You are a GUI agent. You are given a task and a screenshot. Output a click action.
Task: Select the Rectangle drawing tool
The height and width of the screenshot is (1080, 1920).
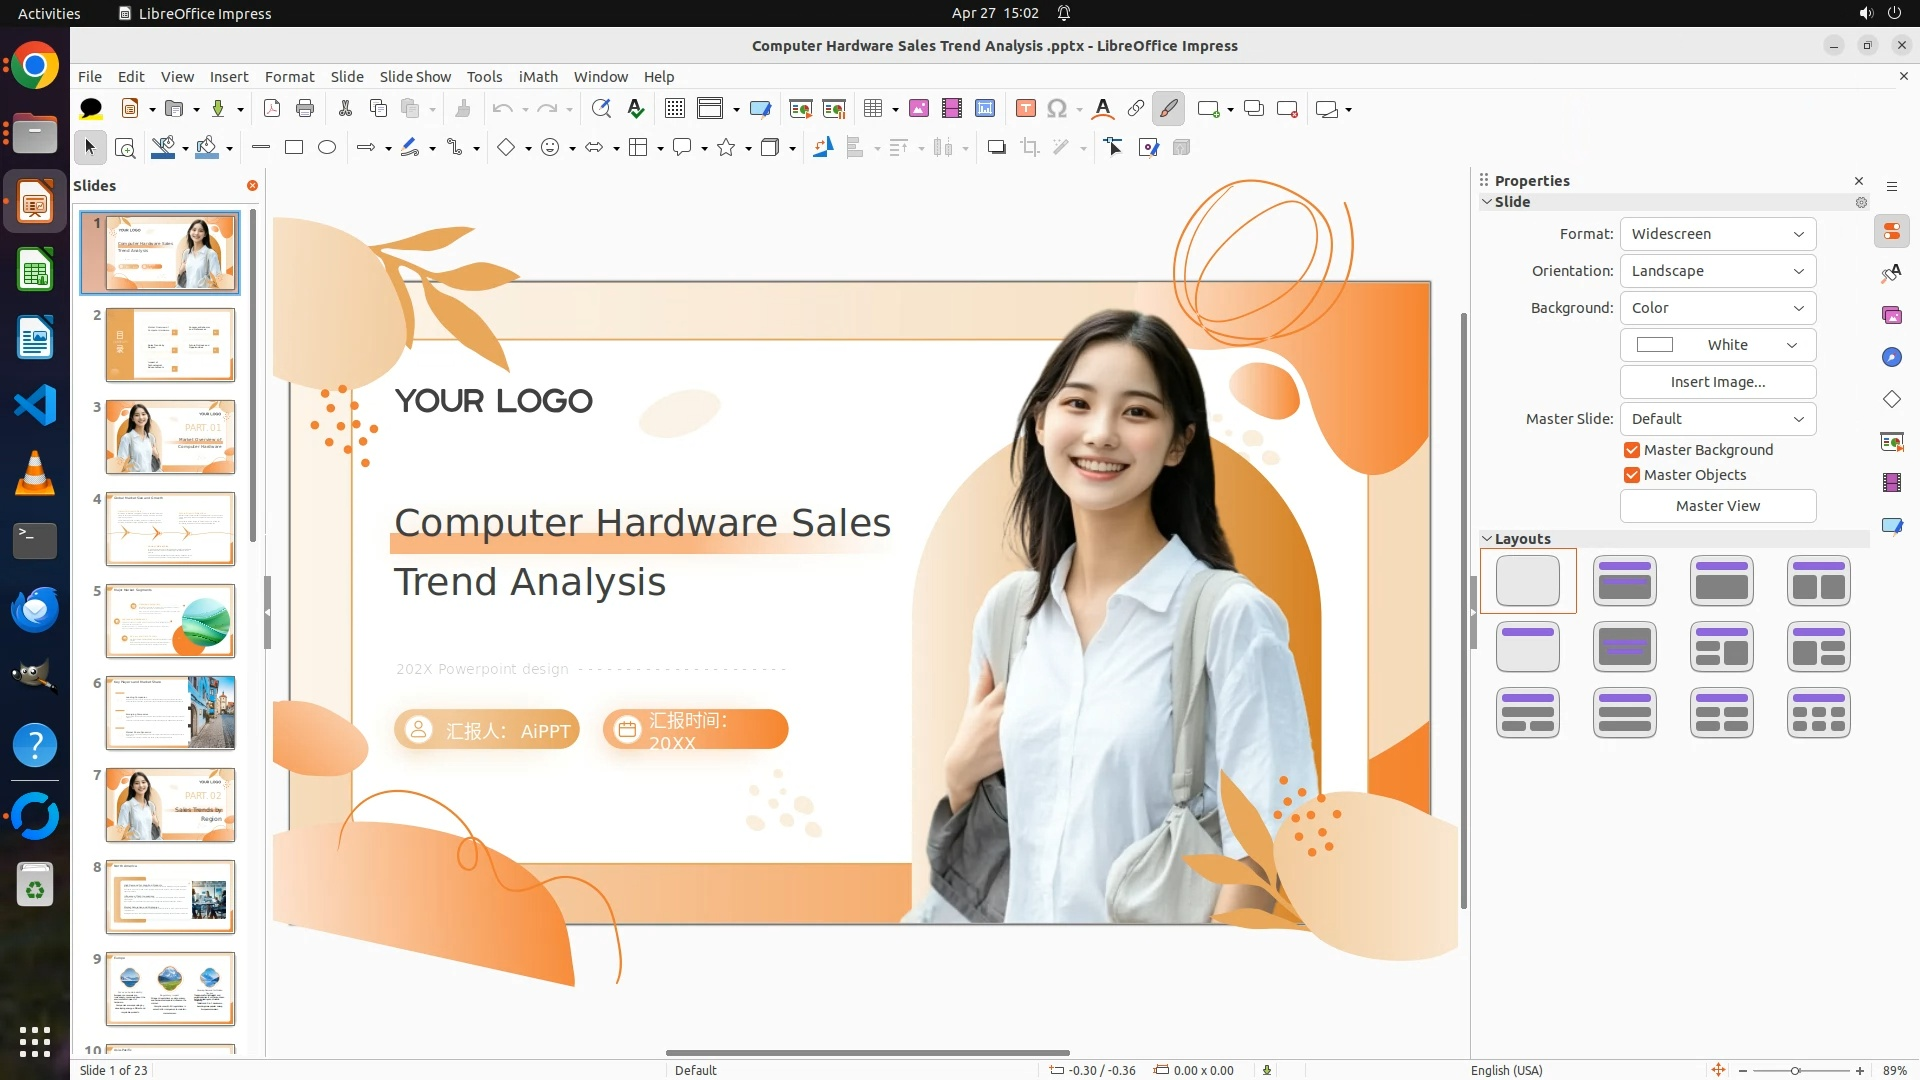(294, 148)
